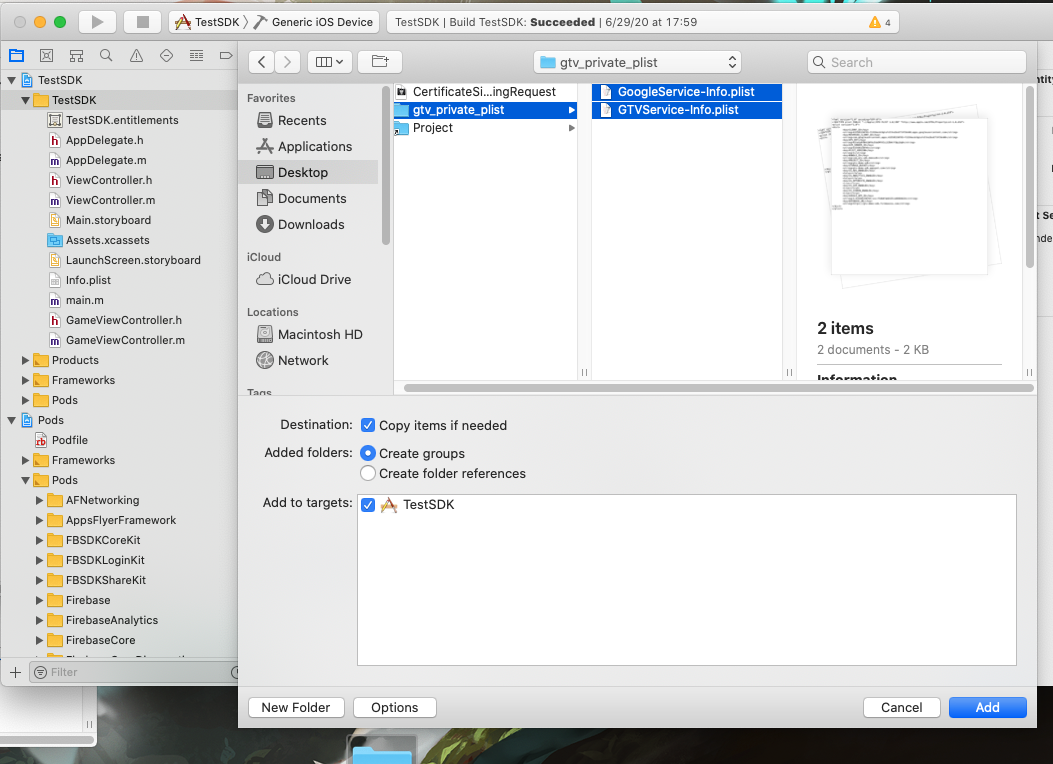This screenshot has height=764, width=1053.
Task: Open the Breakpoint navigator icon
Action: click(226, 56)
